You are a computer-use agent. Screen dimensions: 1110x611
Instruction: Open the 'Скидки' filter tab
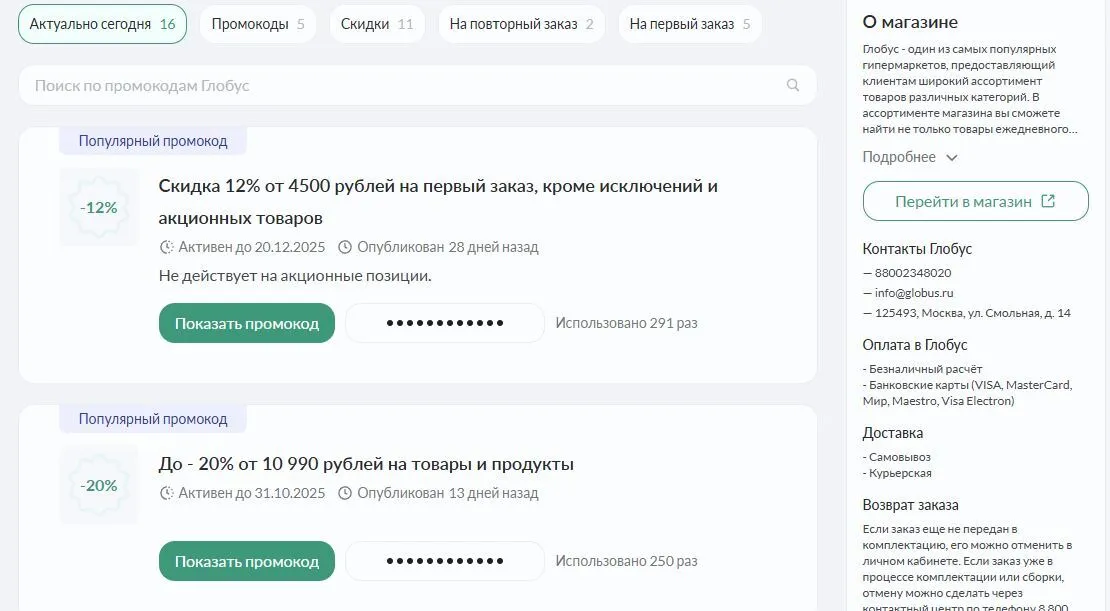(376, 24)
